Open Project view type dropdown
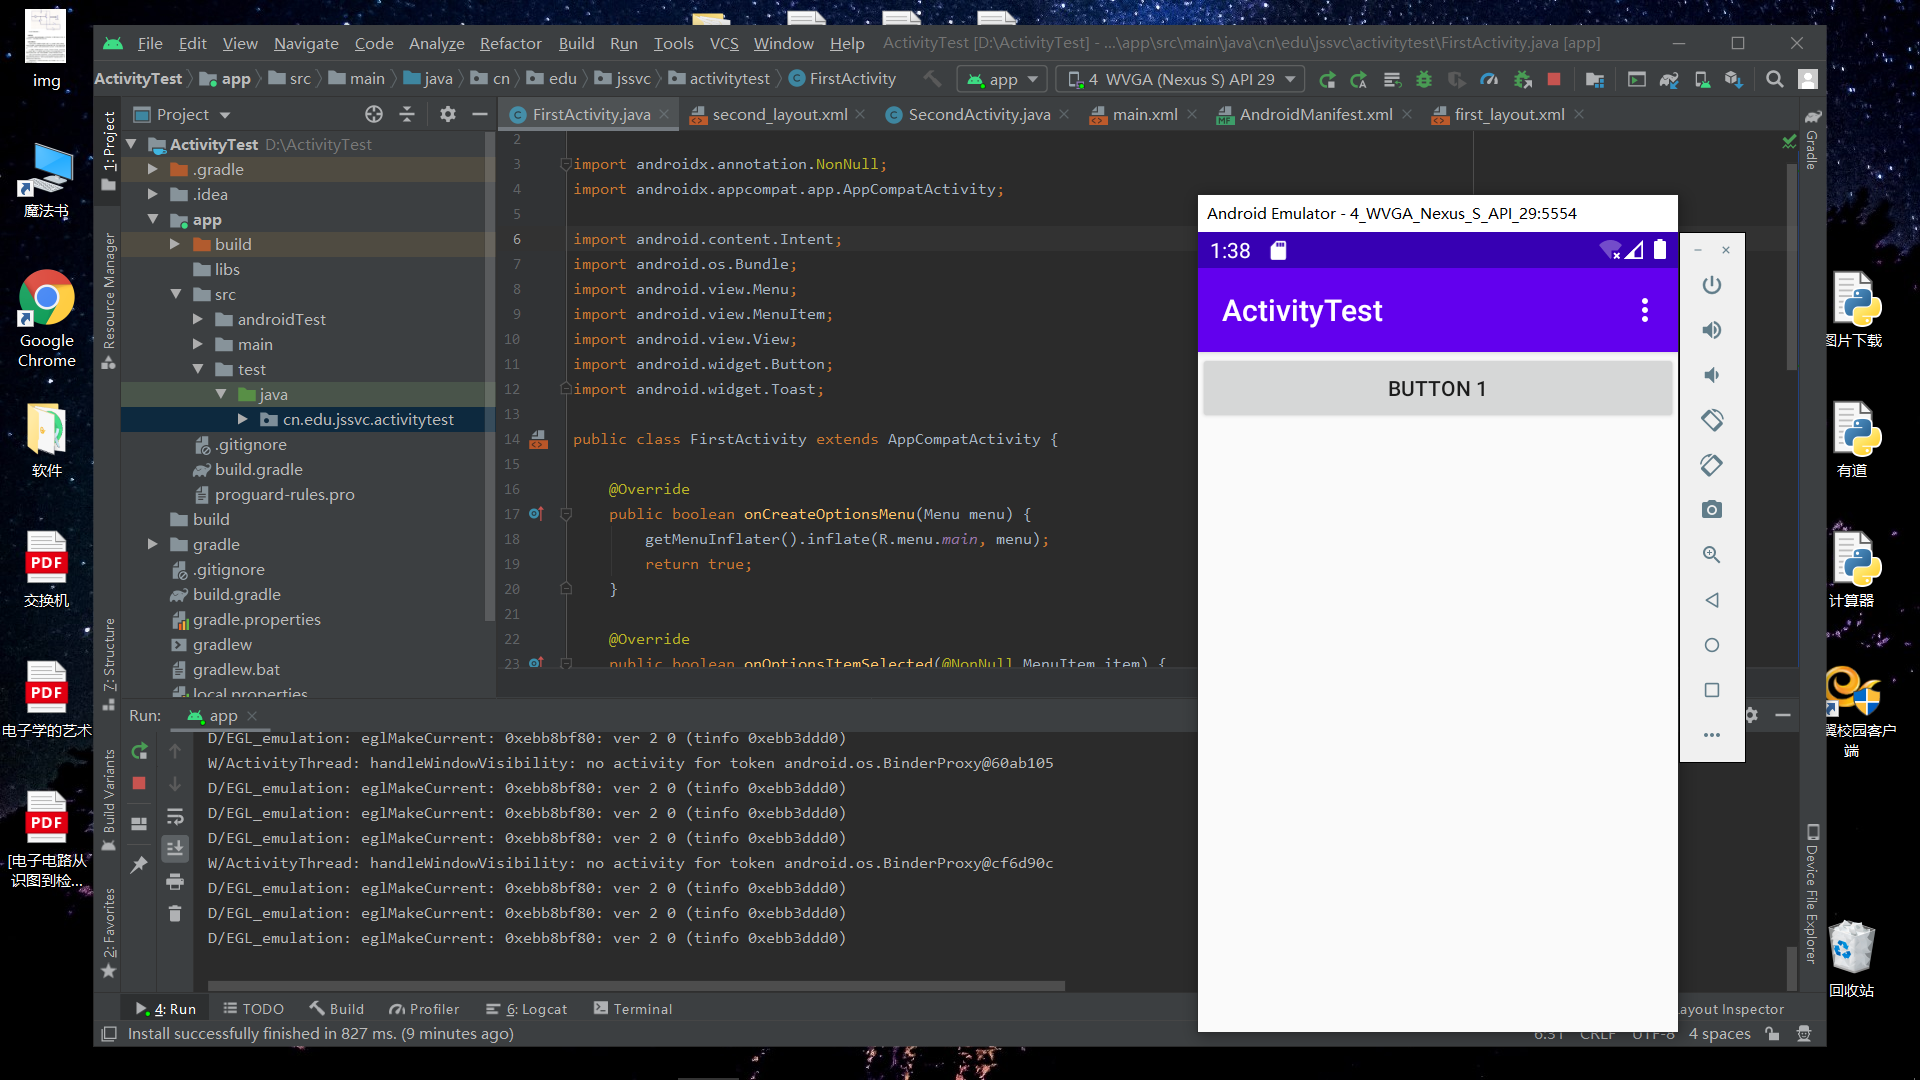1920x1080 pixels. click(182, 114)
